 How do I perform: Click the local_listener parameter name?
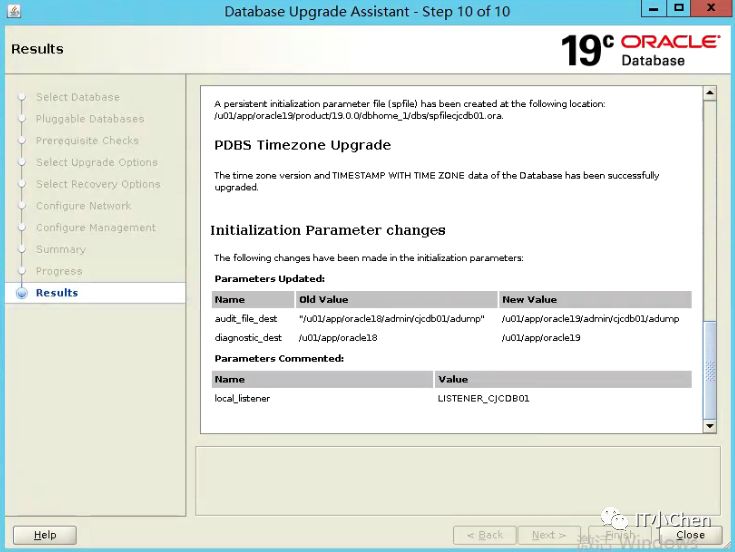pyautogui.click(x=242, y=398)
